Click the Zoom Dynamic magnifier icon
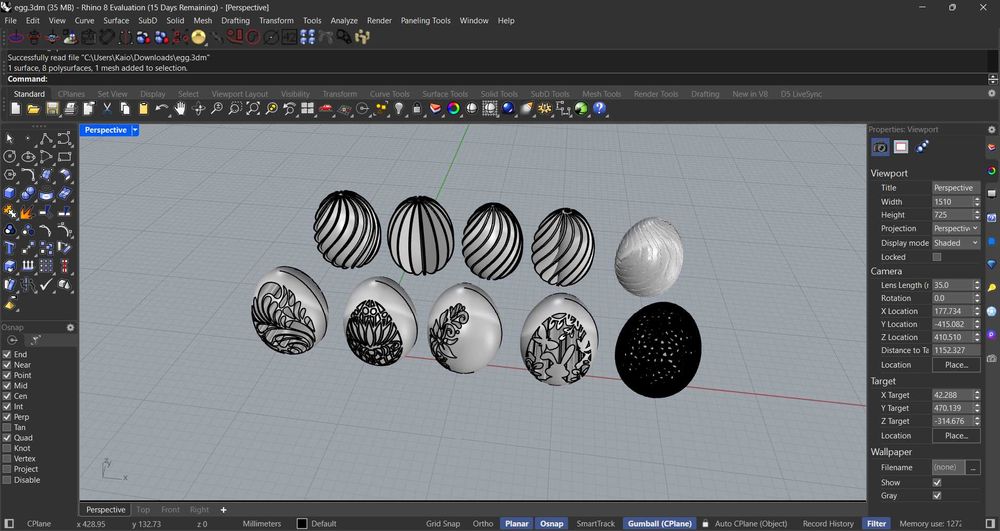 pos(217,109)
